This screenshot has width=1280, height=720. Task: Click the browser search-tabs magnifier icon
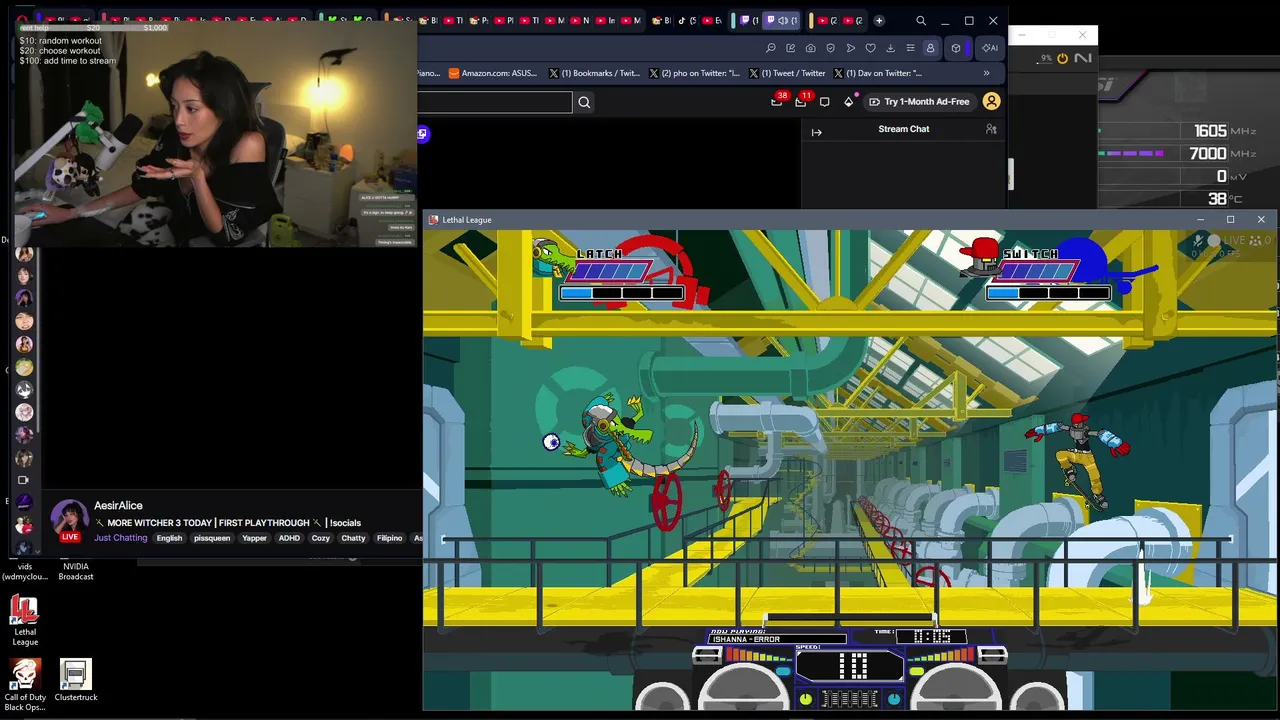[921, 20]
